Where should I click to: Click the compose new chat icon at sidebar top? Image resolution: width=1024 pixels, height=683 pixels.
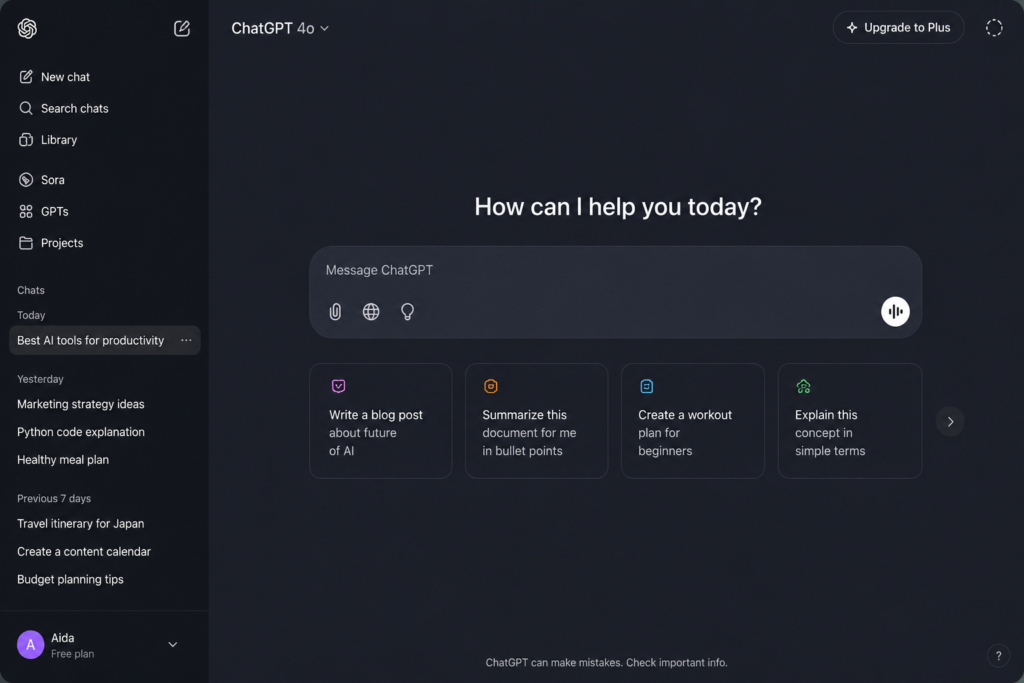[182, 28]
